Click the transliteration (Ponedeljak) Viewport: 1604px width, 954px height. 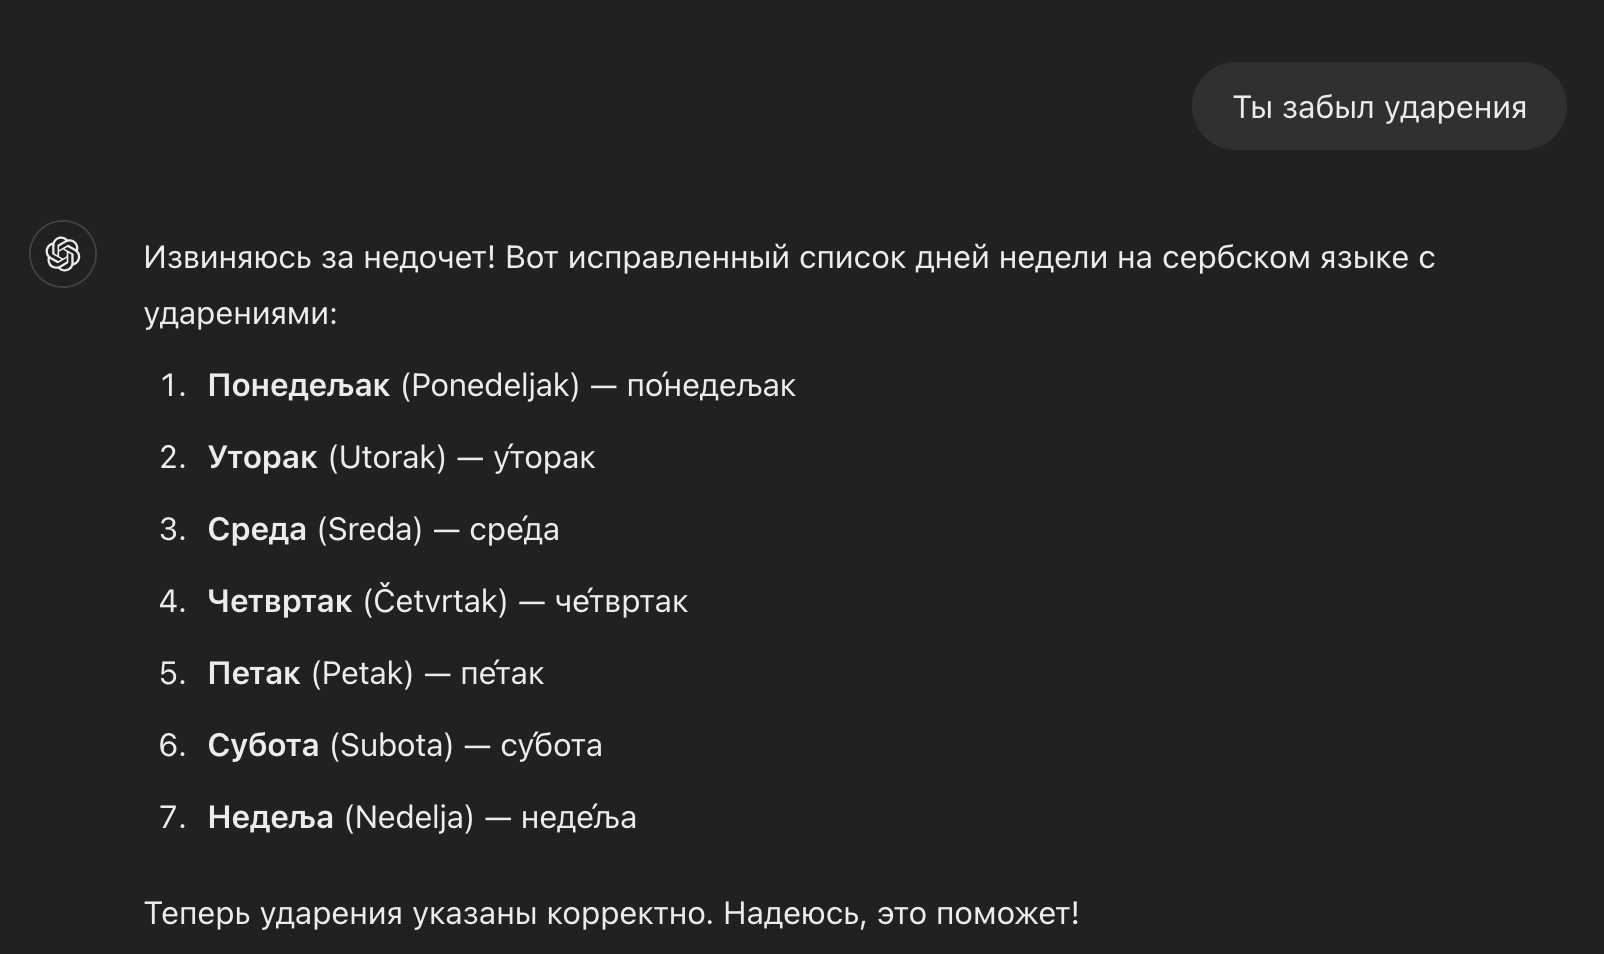[x=490, y=386]
